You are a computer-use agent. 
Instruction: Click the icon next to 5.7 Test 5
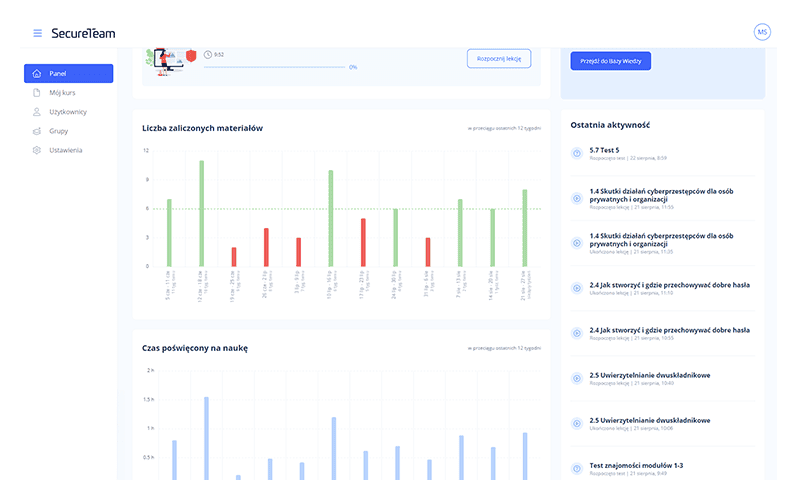pos(577,153)
